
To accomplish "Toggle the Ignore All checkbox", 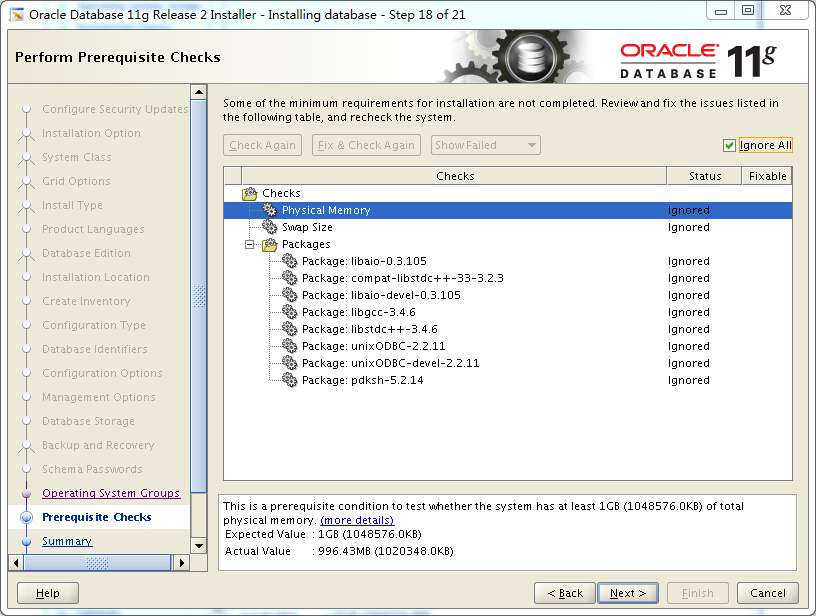I will (x=729, y=146).
